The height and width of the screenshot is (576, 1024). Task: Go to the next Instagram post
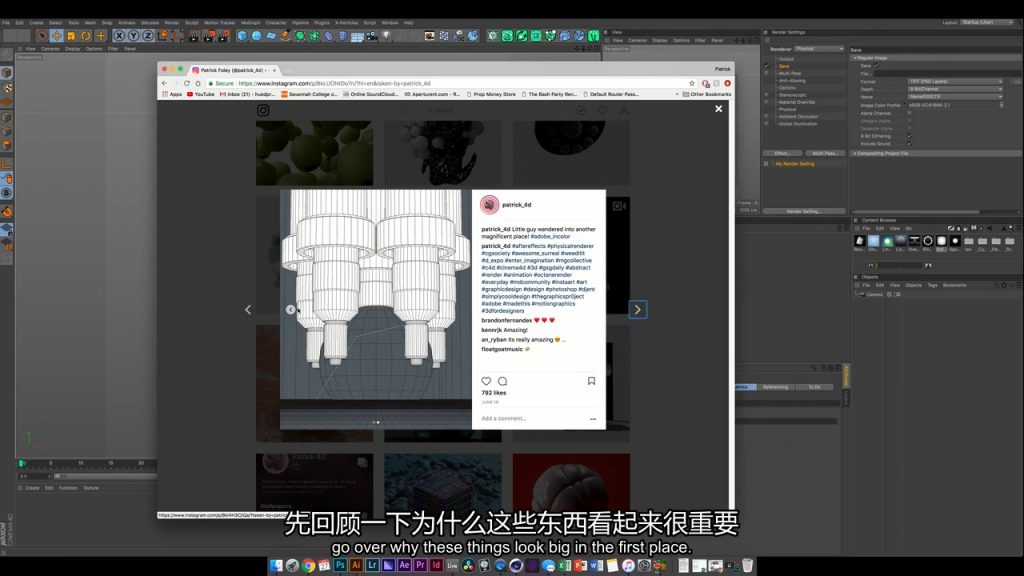click(637, 310)
